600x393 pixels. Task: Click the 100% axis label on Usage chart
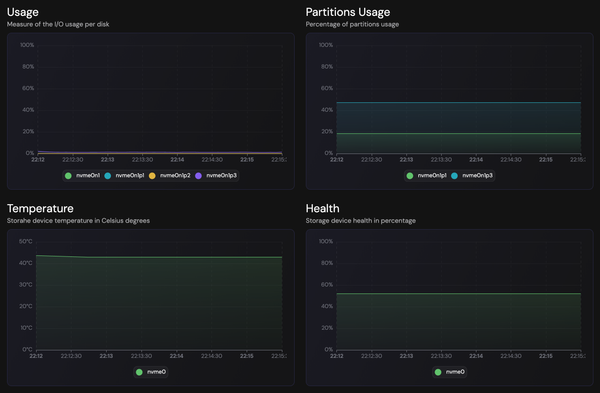pyautogui.click(x=27, y=45)
